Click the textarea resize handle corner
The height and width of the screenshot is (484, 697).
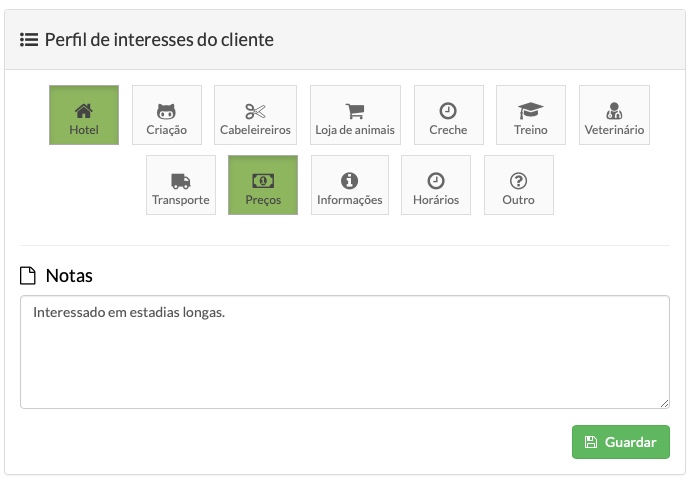pos(665,403)
